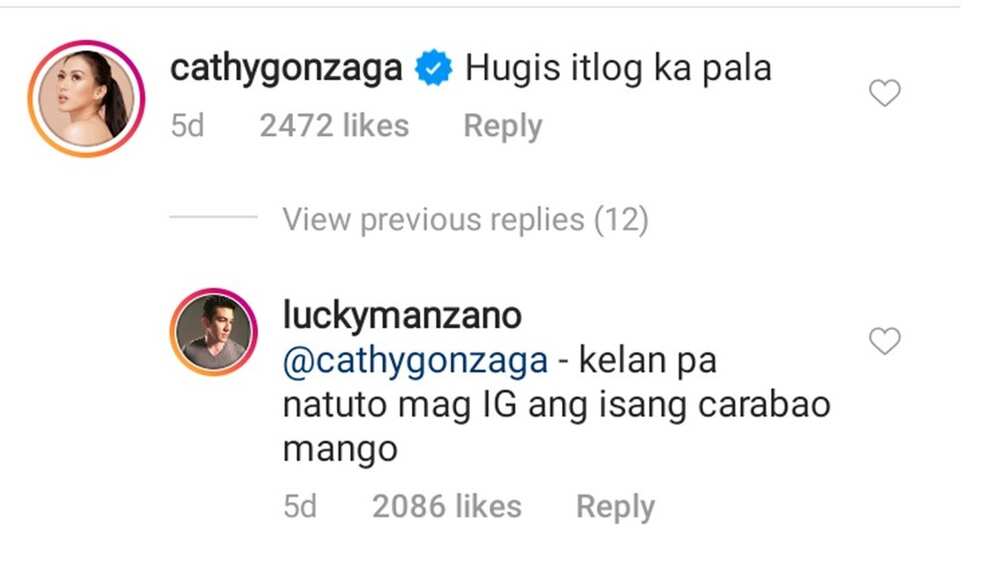View the 2472 likes list
The width and height of the screenshot is (1000, 572).
(x=334, y=126)
